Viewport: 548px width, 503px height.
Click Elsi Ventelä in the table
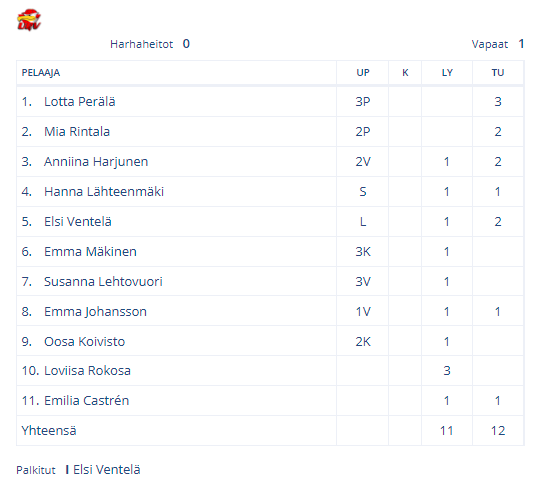(x=78, y=222)
